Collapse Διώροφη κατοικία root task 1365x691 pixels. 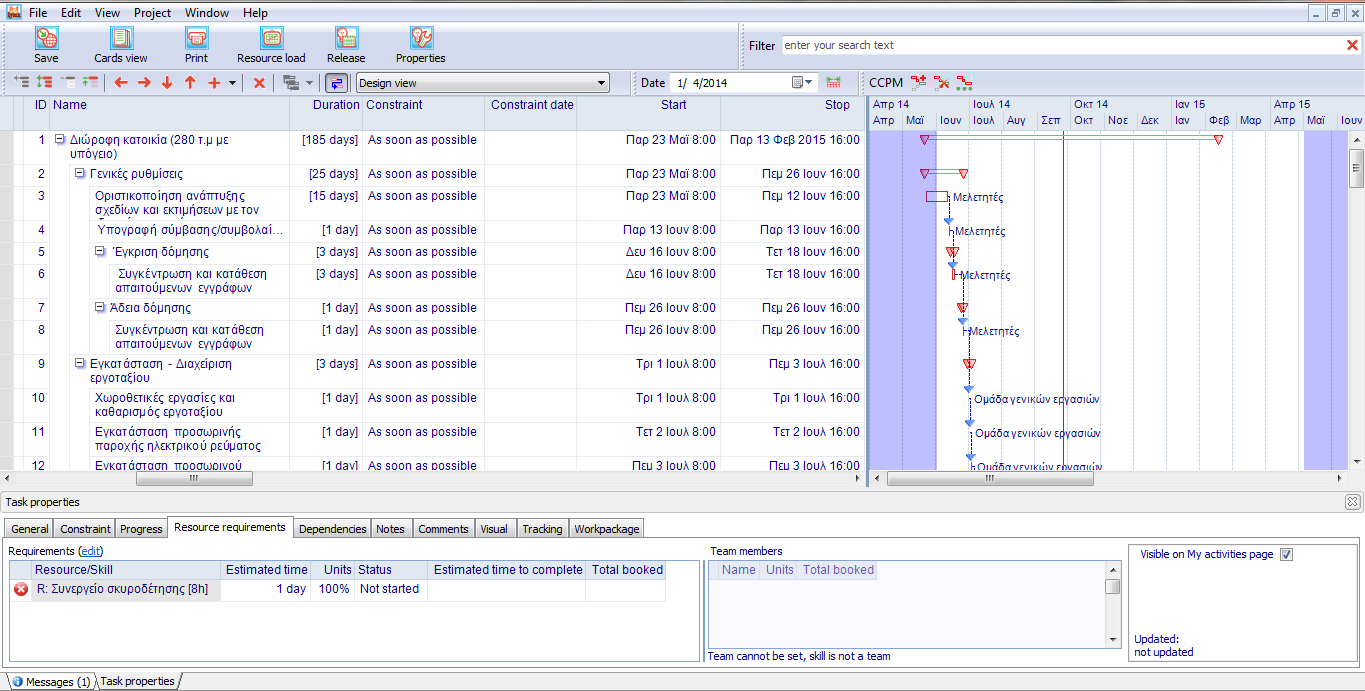click(x=60, y=140)
